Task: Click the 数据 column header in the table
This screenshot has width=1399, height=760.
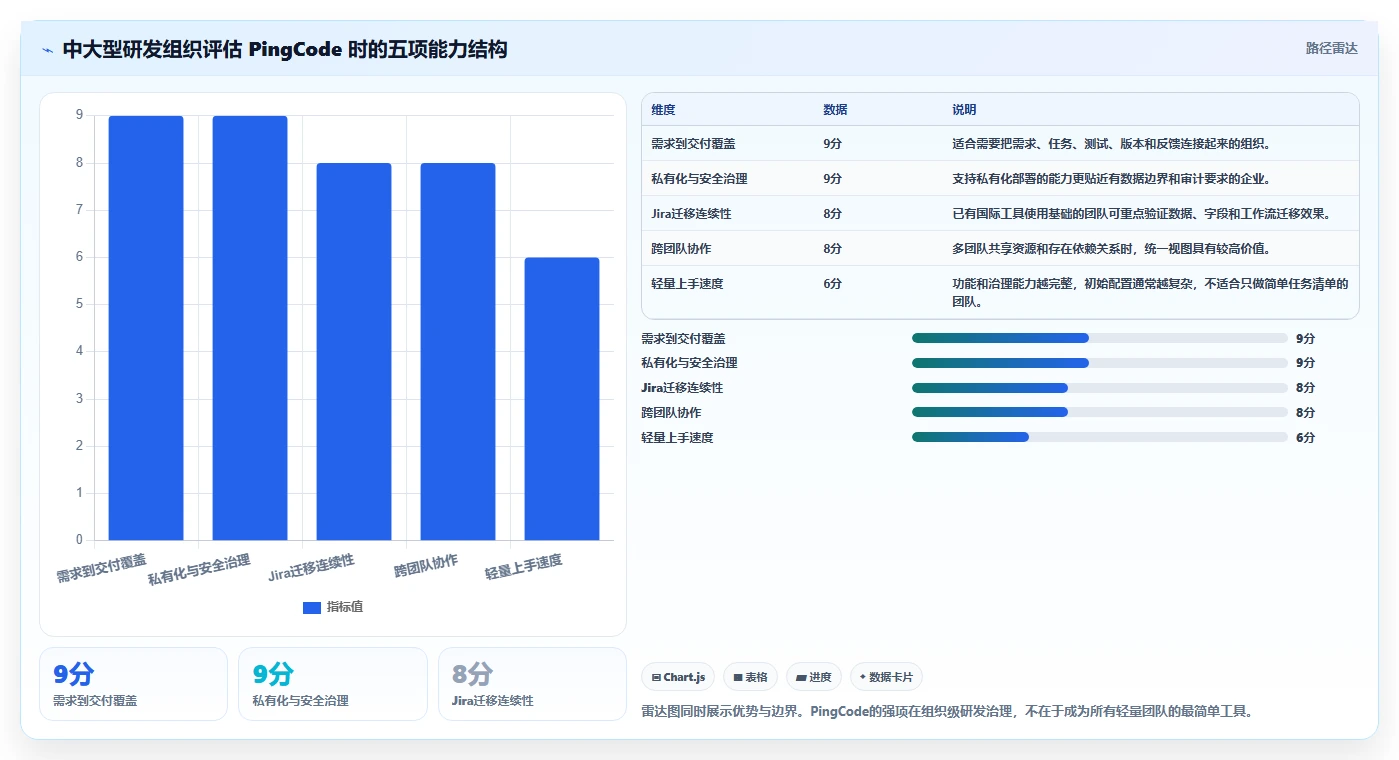Action: [x=835, y=110]
